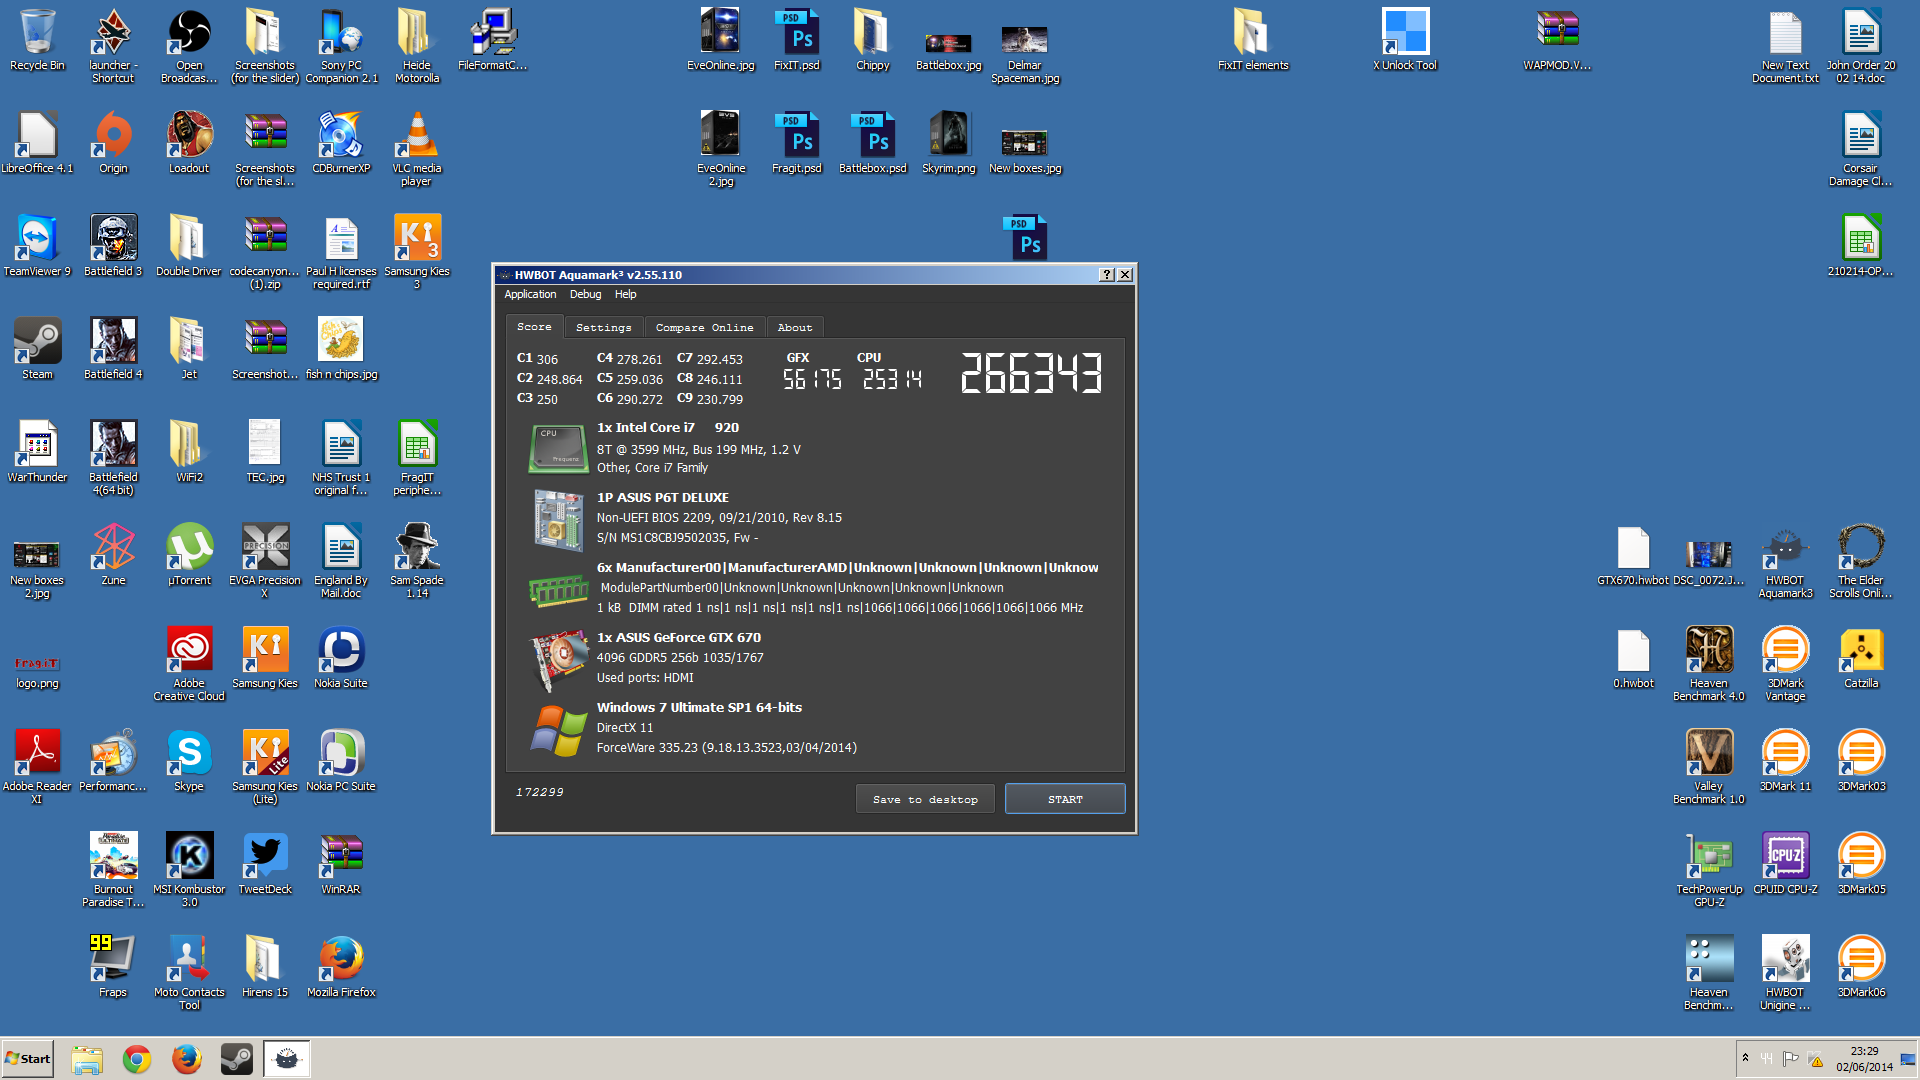
Task: Click the Intel Core i7 920 heading
Action: (668, 427)
